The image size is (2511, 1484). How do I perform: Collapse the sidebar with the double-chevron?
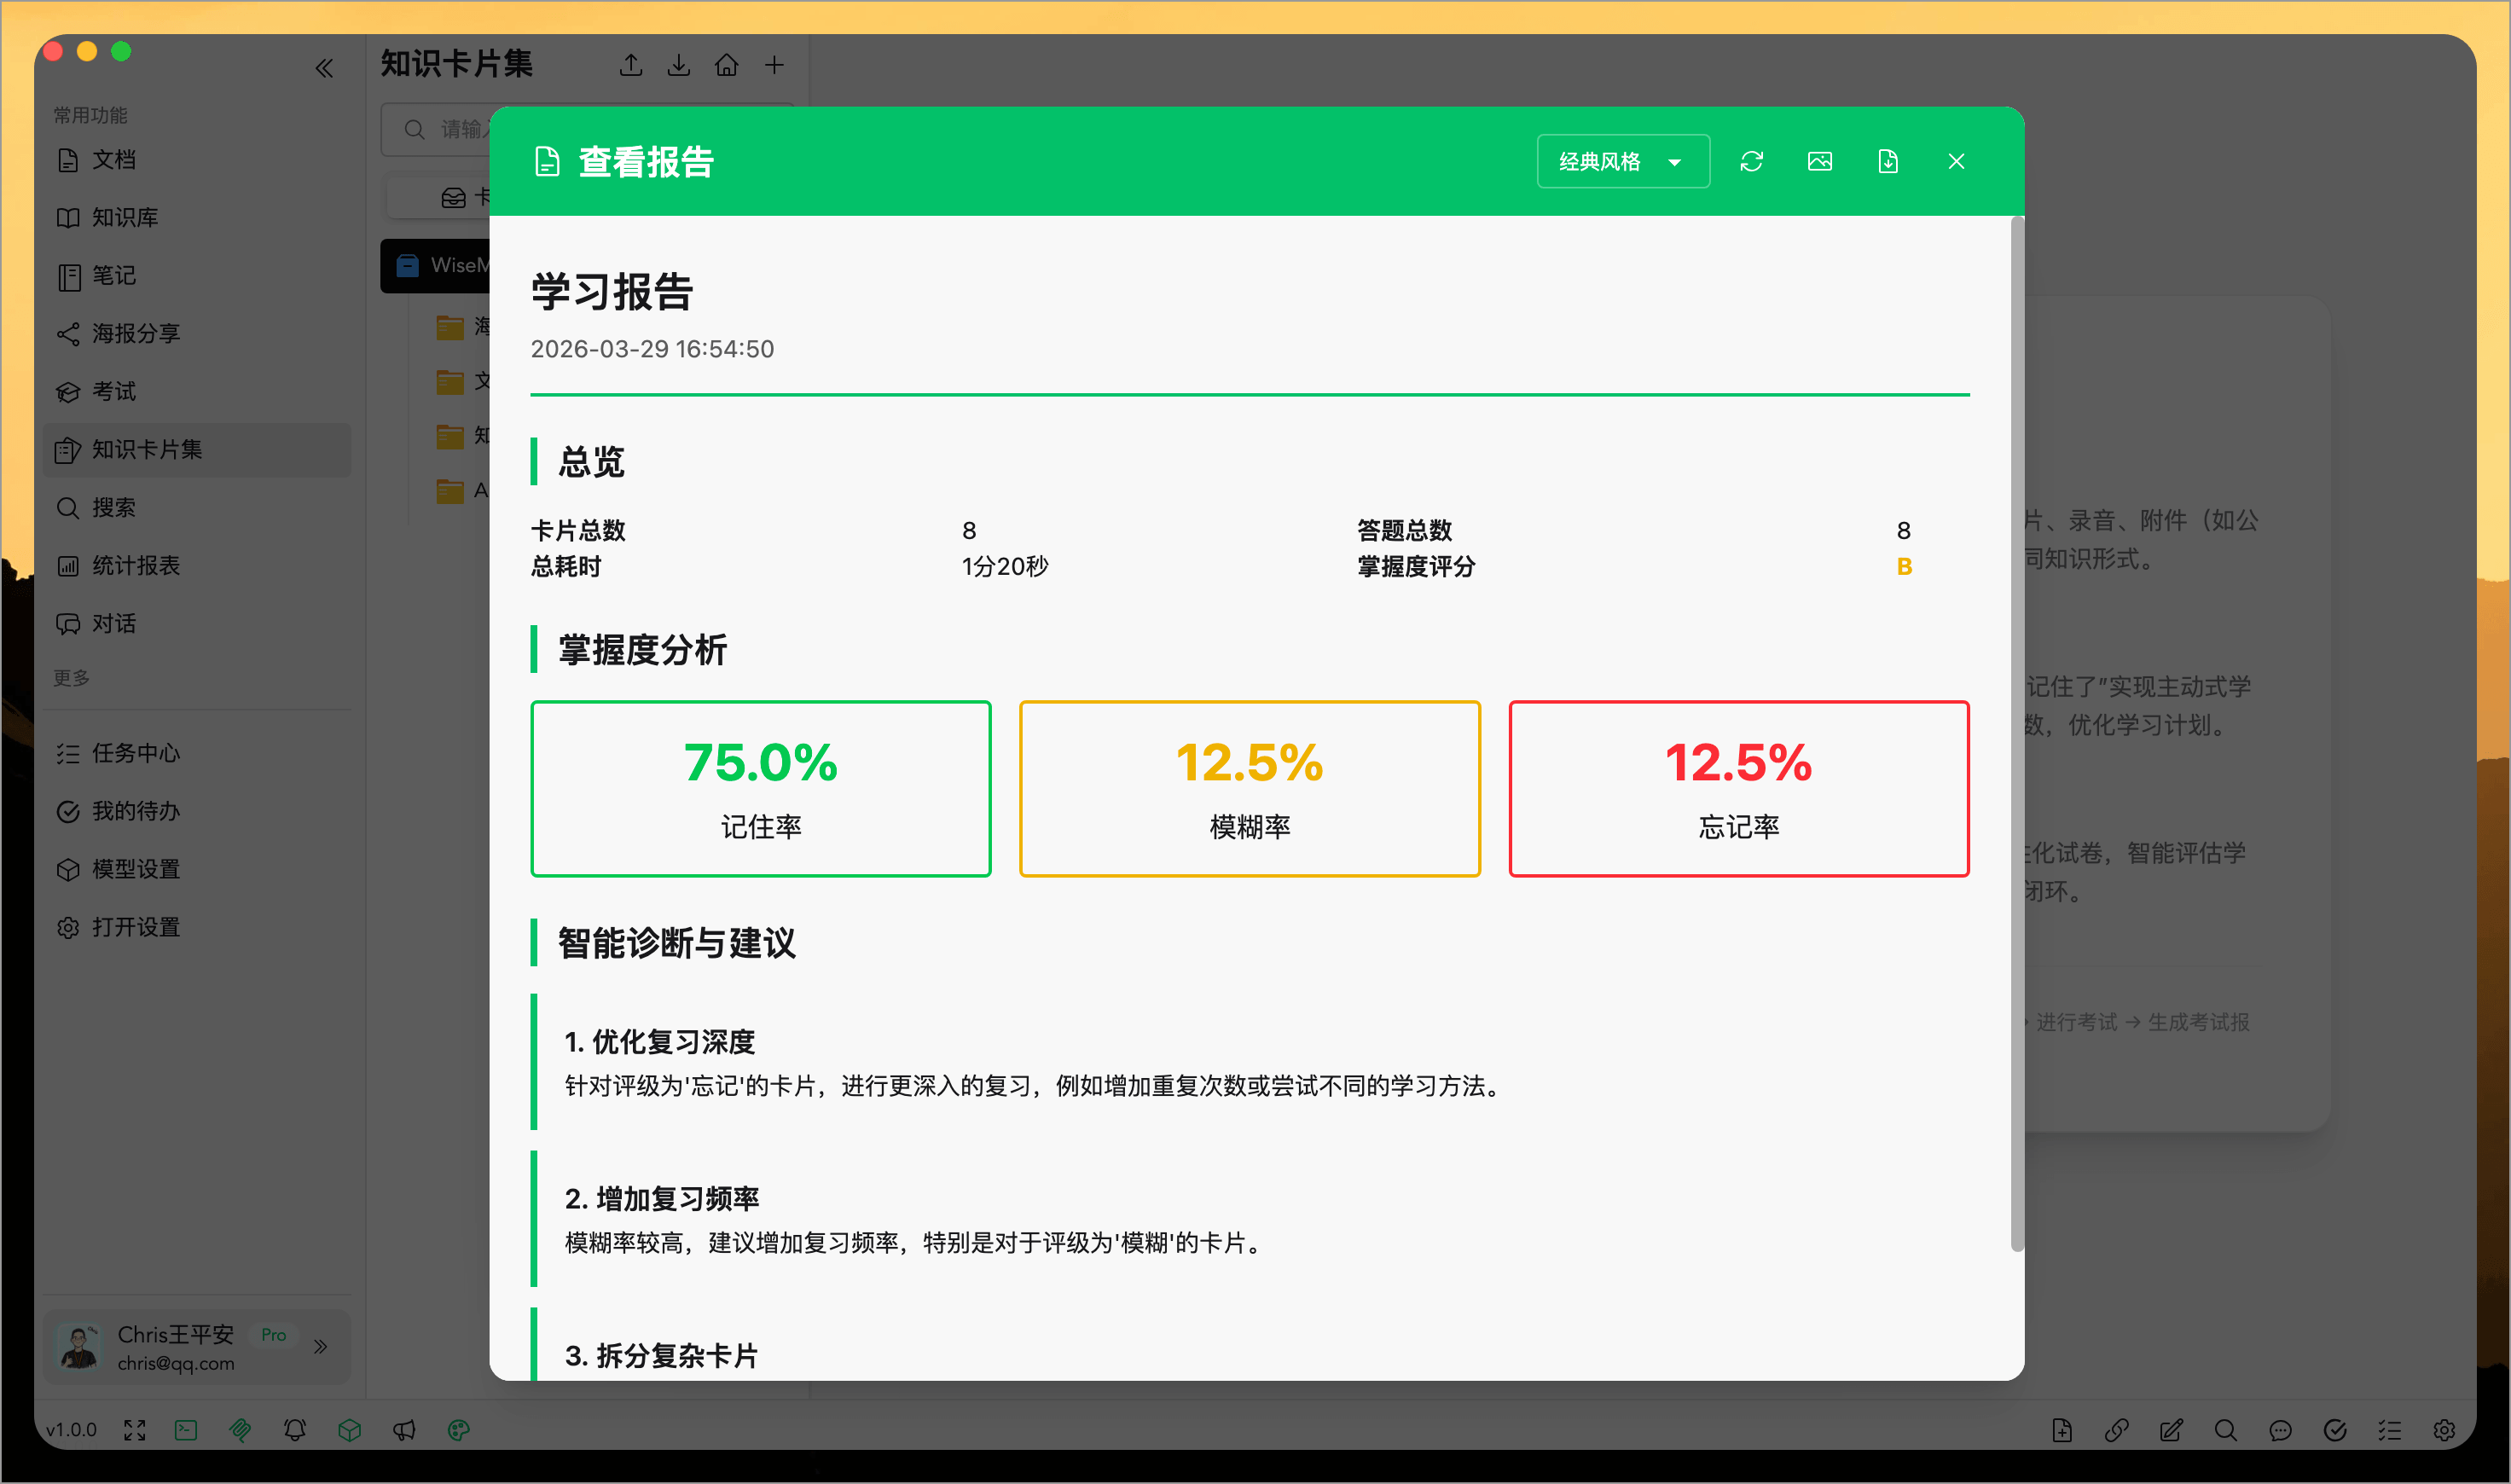pos(324,68)
